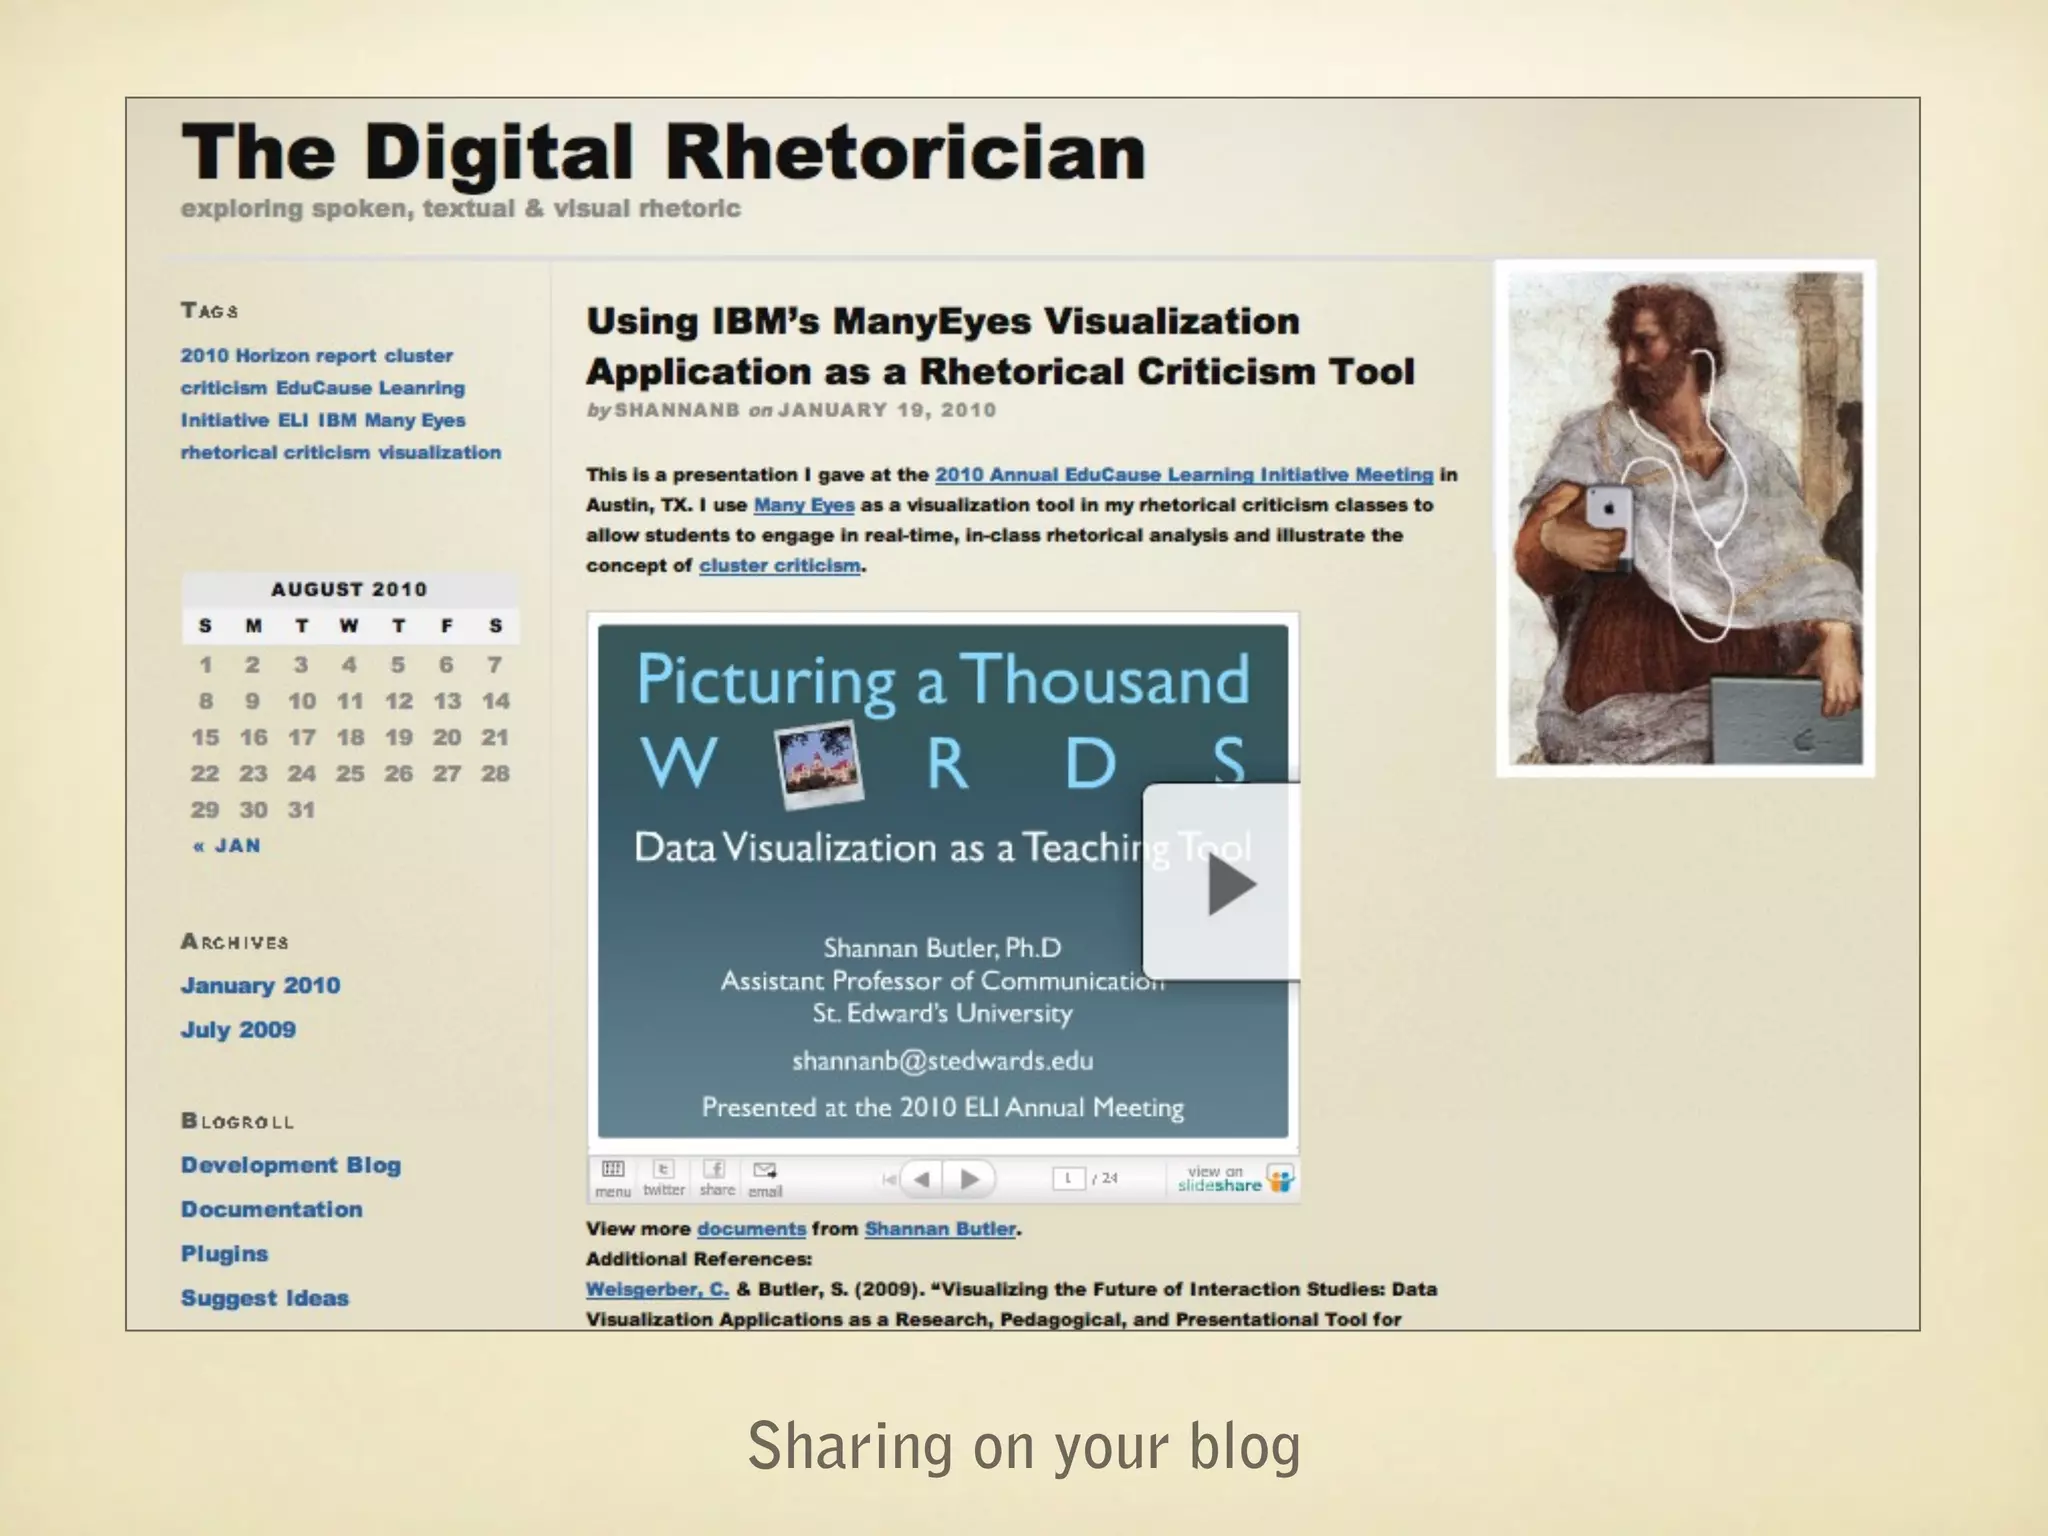
Task: Open the January 2010 archive
Action: 261,986
